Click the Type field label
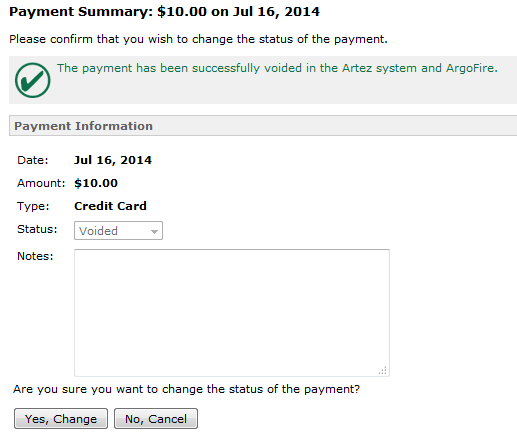Viewport: 517px width, 438px height. (33, 206)
